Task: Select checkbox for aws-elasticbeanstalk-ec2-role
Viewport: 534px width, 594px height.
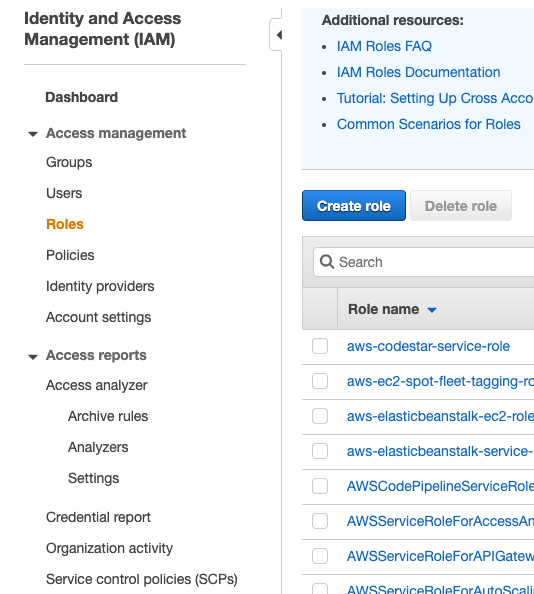Action: (320, 416)
